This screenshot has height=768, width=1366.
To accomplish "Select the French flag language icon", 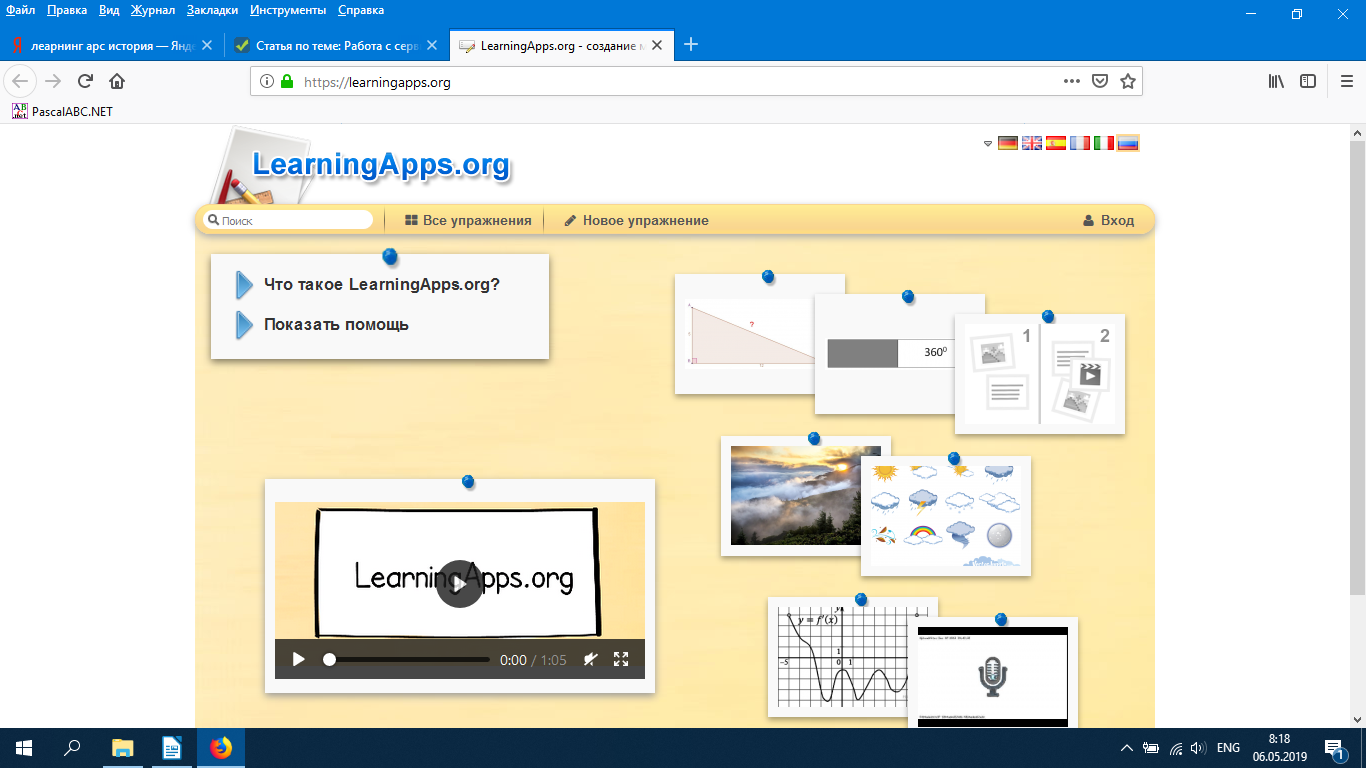I will coord(1080,143).
